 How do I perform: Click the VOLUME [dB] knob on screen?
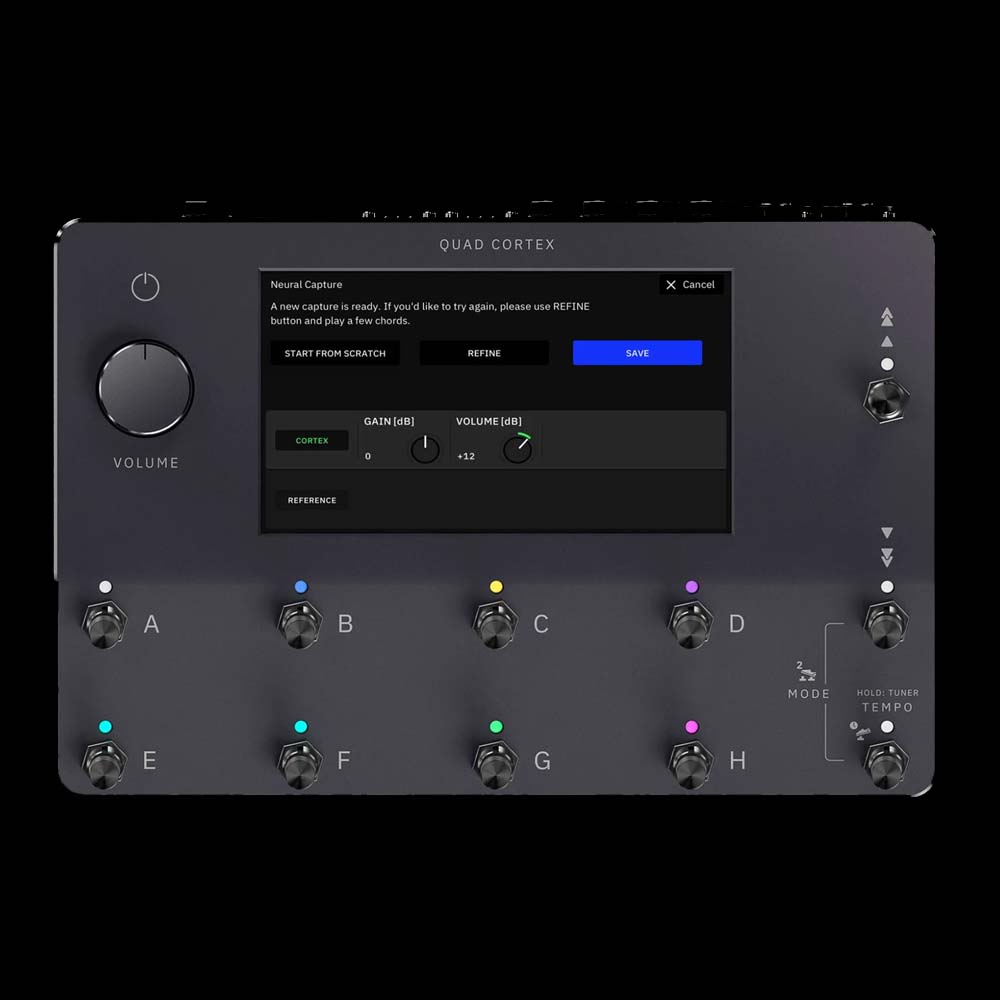[517, 449]
